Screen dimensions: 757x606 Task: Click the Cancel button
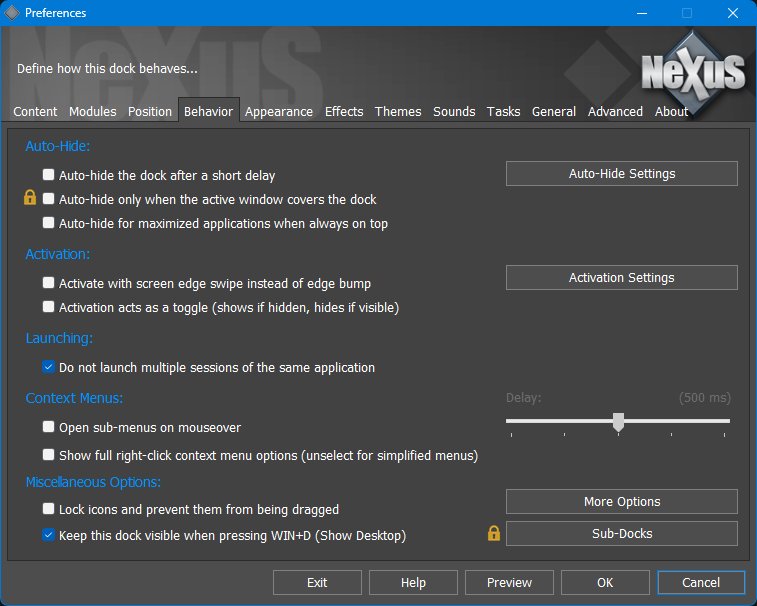(701, 582)
